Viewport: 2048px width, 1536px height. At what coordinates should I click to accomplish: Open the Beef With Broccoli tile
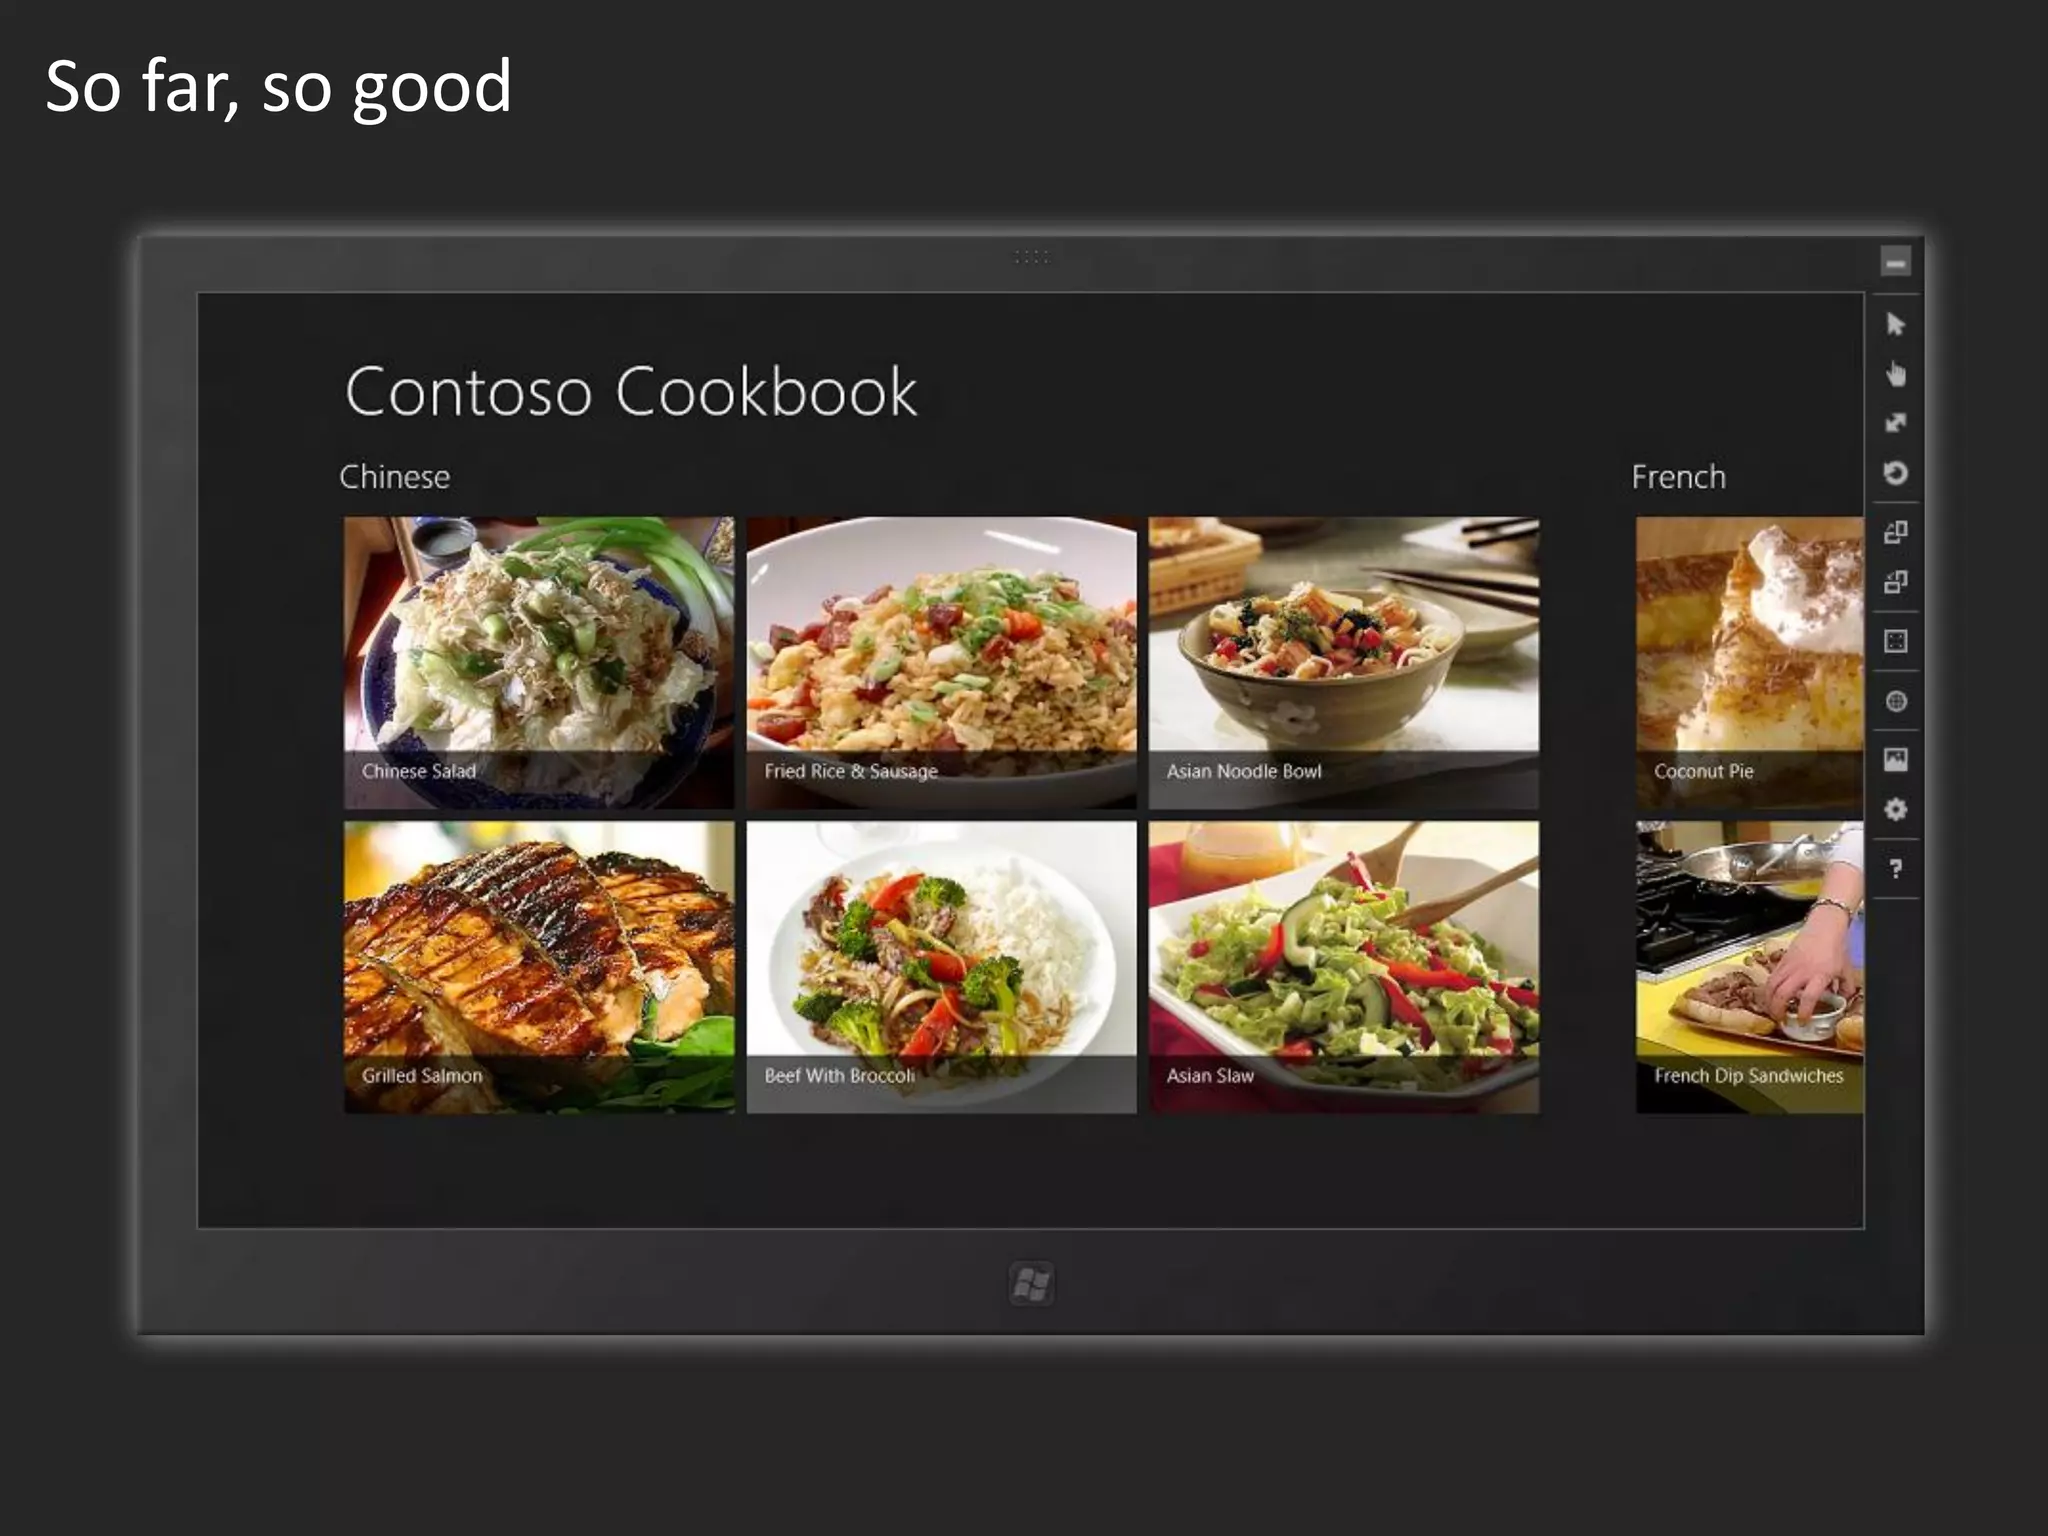(941, 967)
